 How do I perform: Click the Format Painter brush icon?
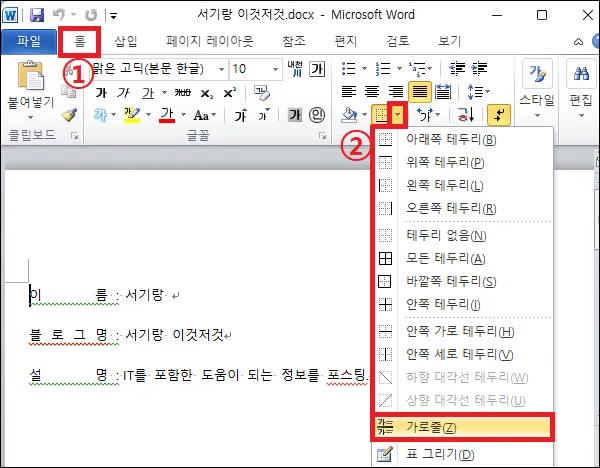point(69,115)
